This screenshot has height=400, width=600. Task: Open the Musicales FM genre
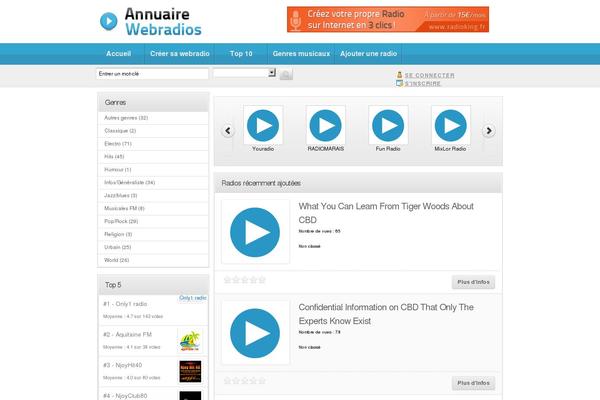(x=124, y=209)
